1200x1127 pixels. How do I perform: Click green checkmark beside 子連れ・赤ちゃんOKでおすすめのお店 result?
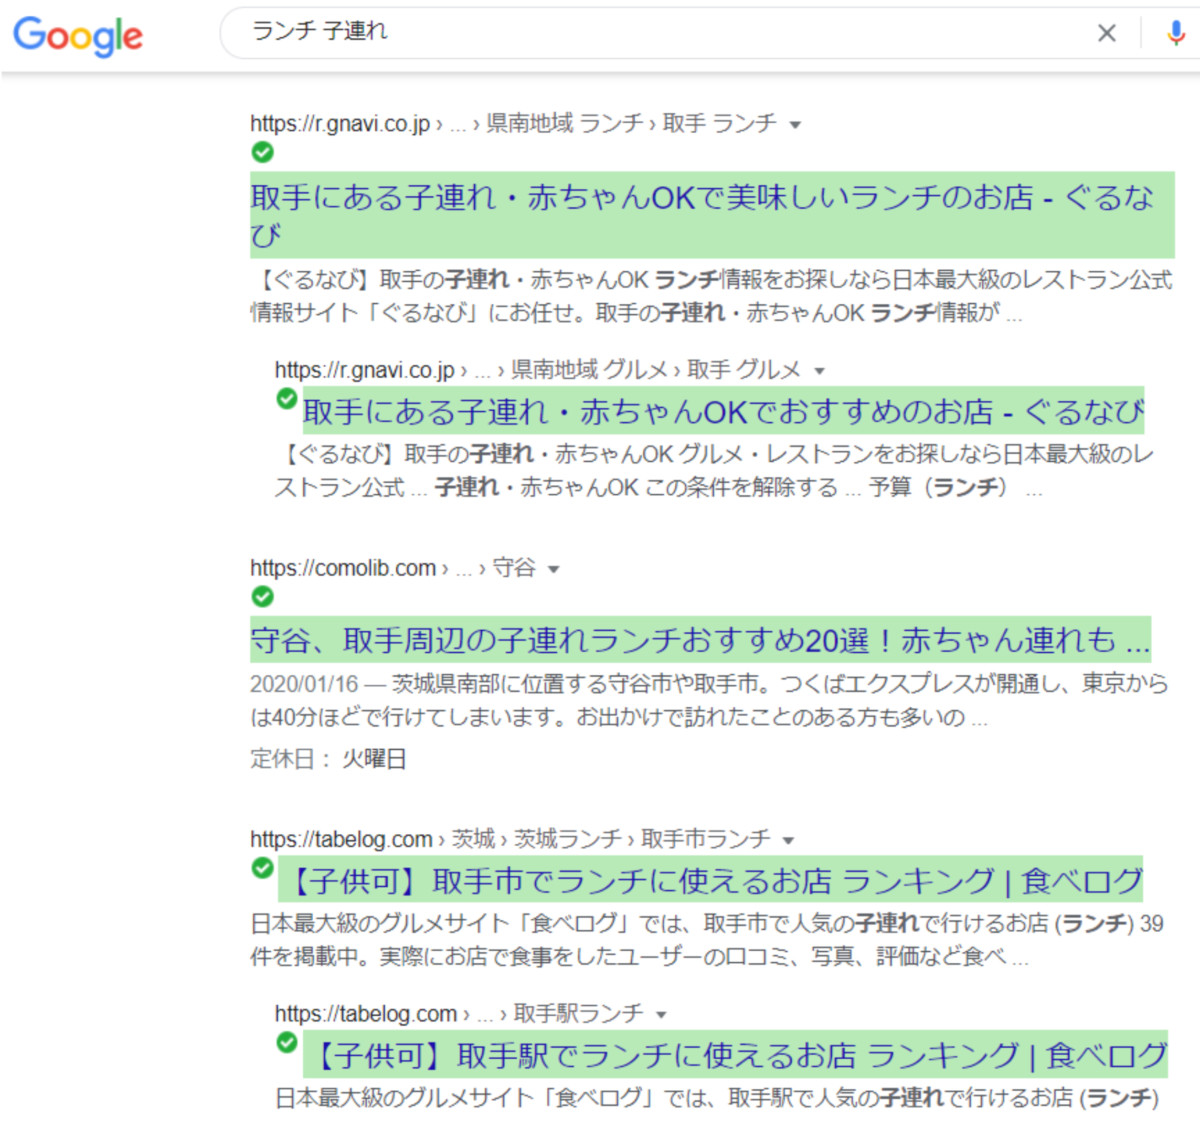click(x=287, y=398)
